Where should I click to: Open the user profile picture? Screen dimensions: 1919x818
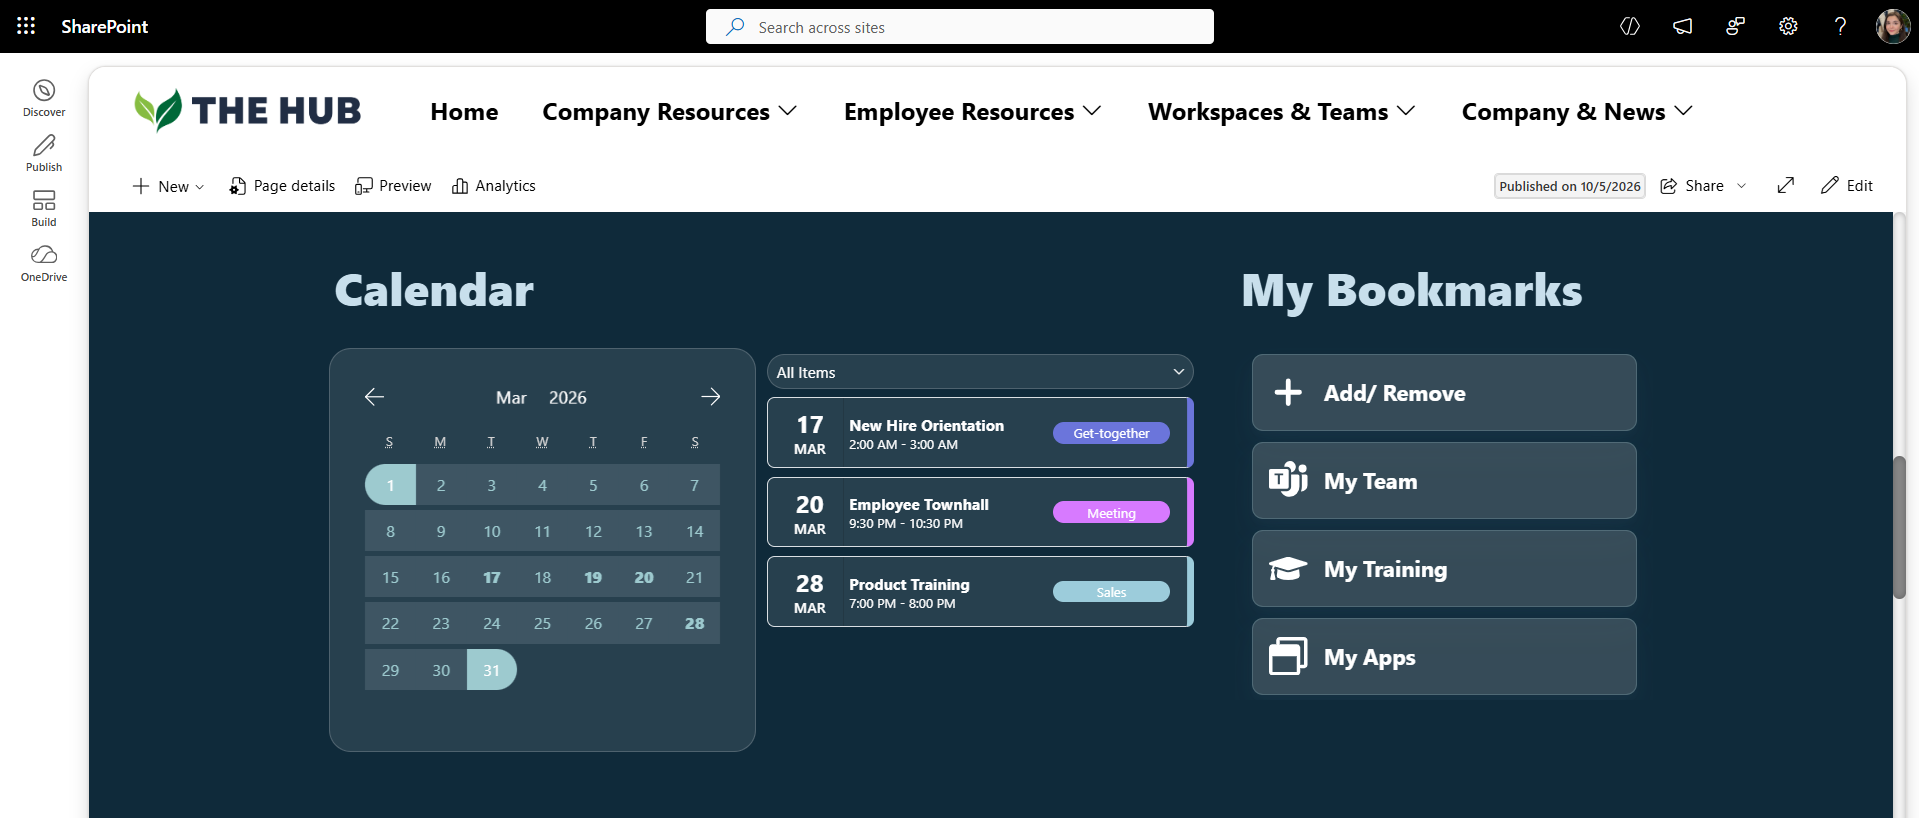click(1893, 27)
